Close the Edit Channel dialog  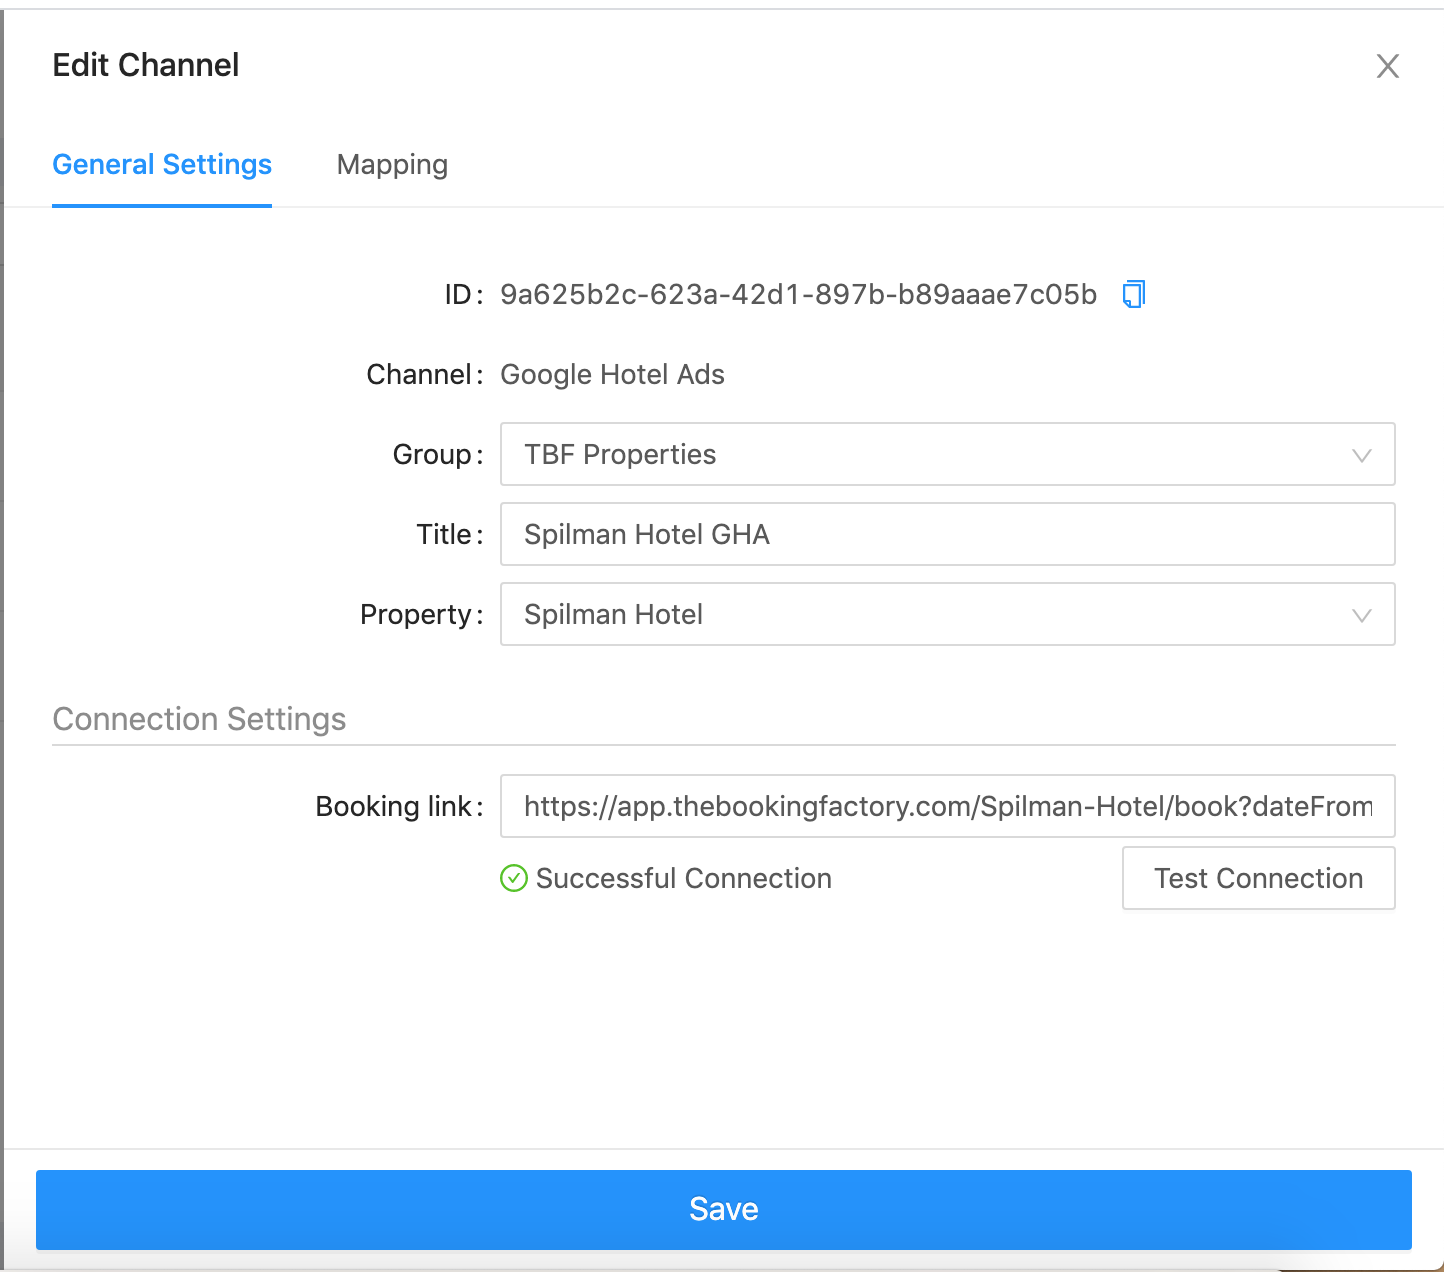1387,66
